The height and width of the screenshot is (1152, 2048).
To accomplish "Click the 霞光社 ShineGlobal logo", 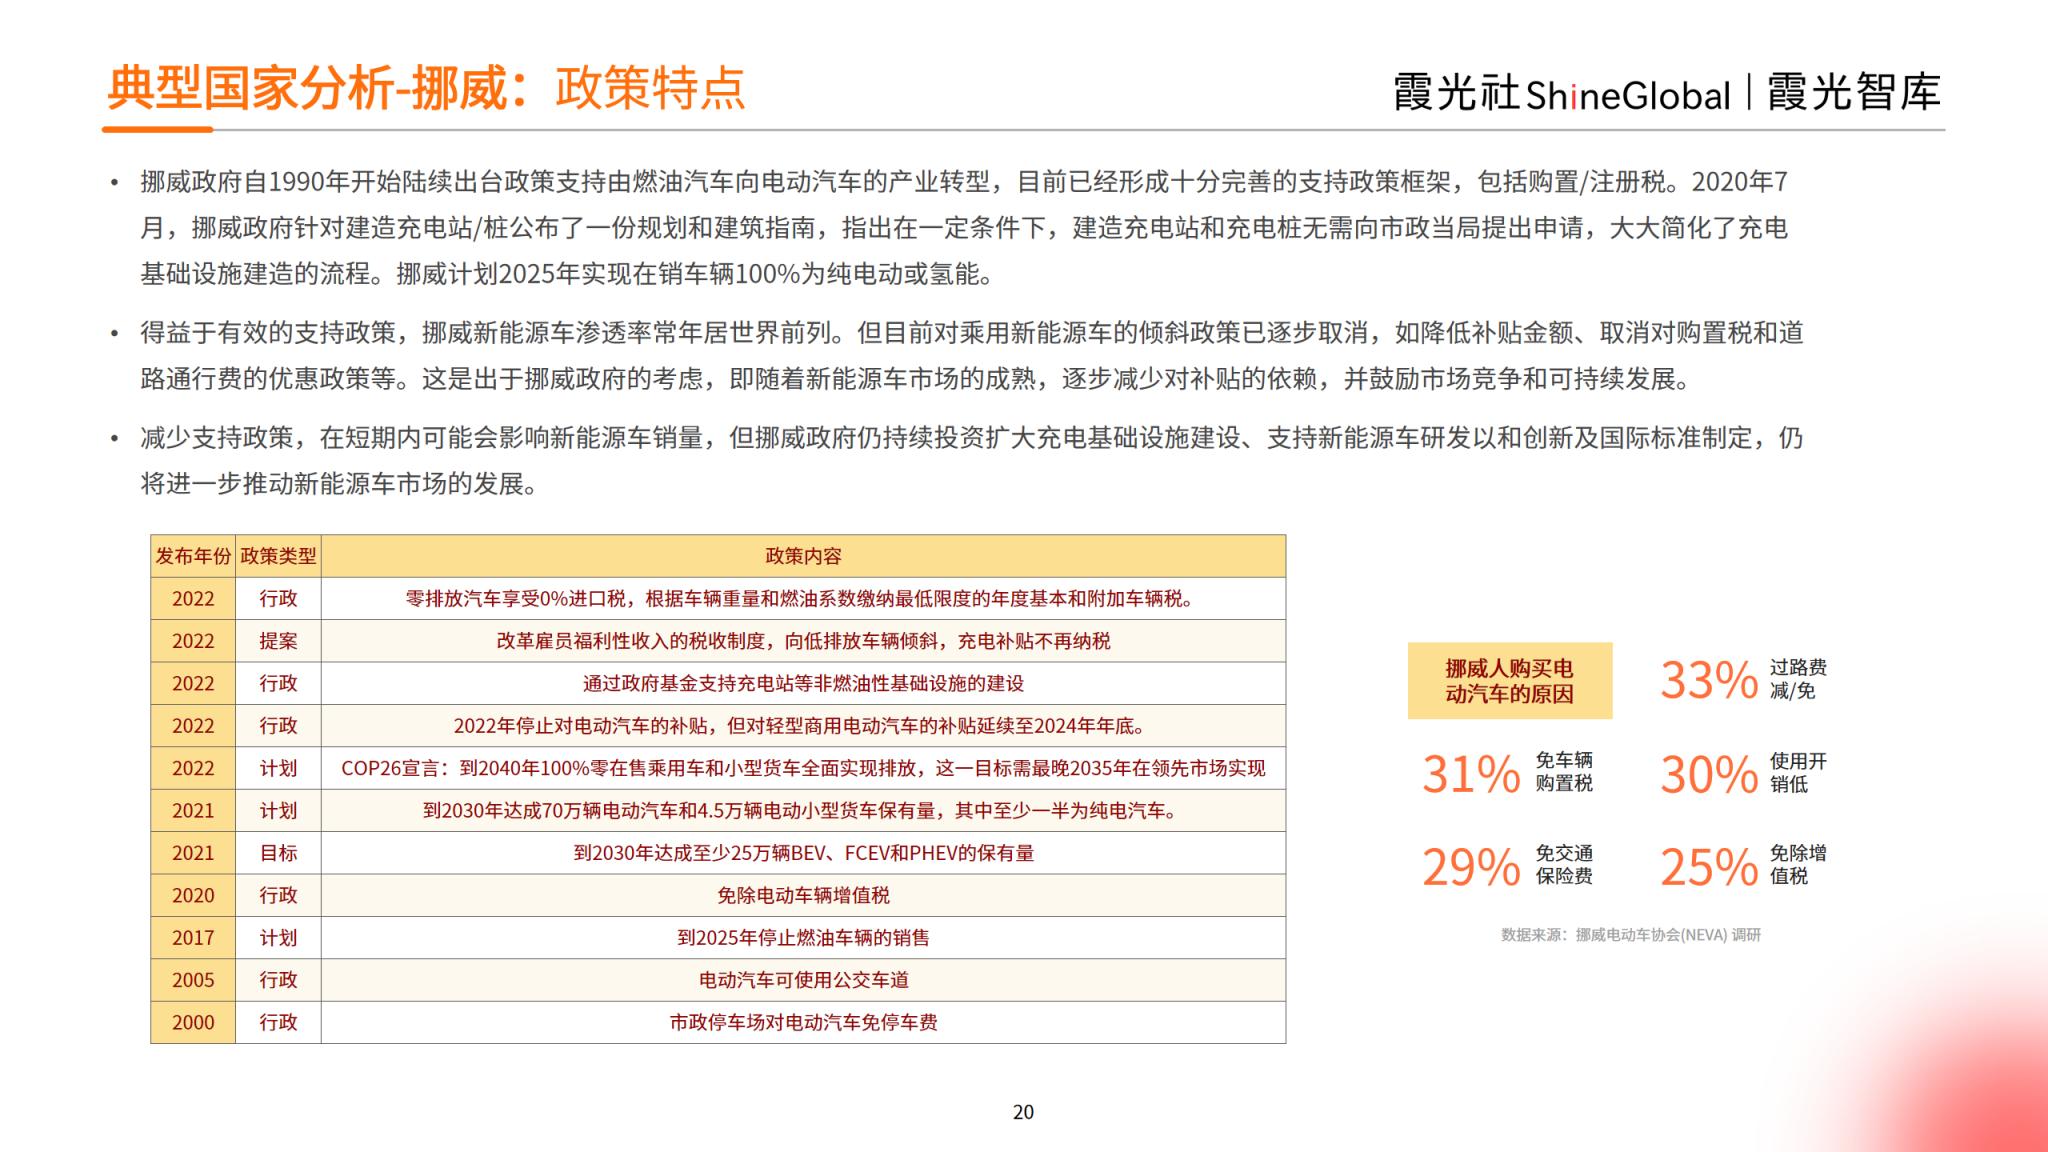I will click(x=1561, y=94).
